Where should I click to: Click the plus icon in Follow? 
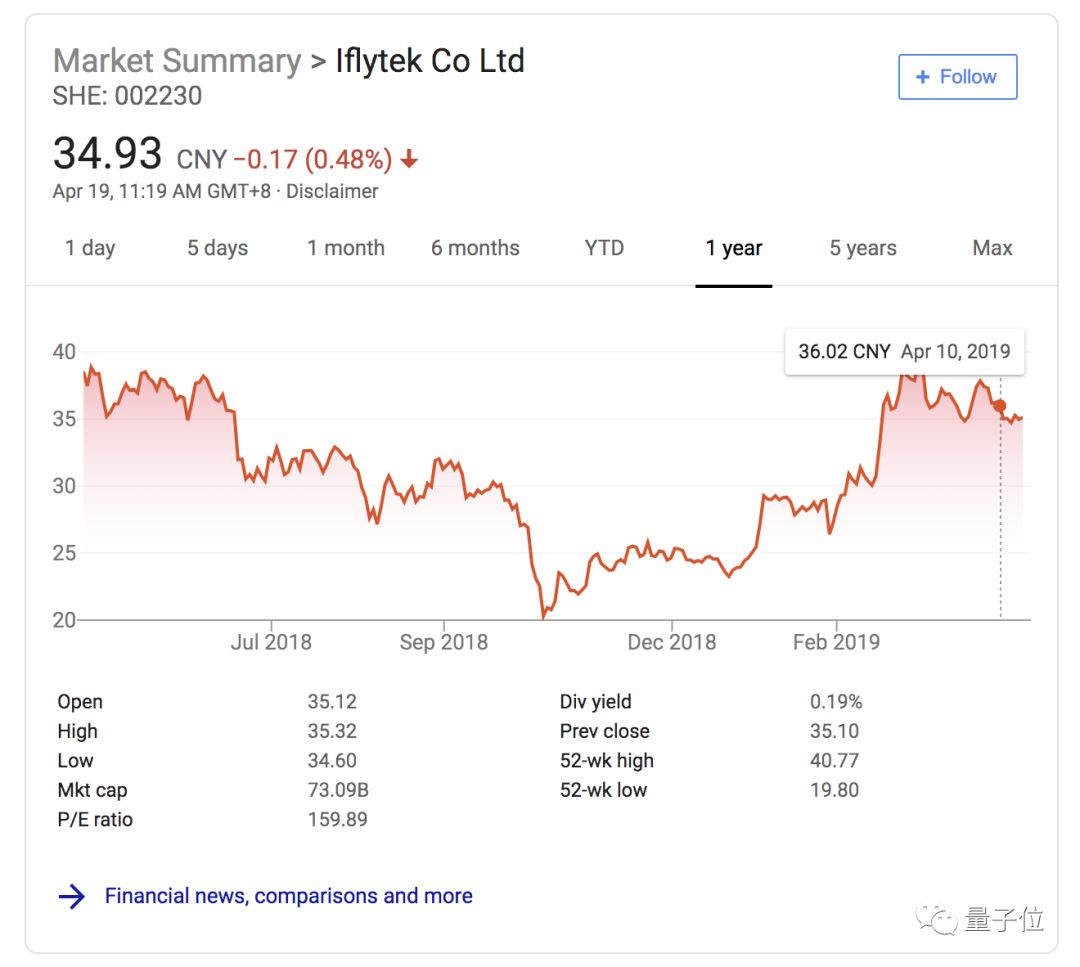coord(922,77)
